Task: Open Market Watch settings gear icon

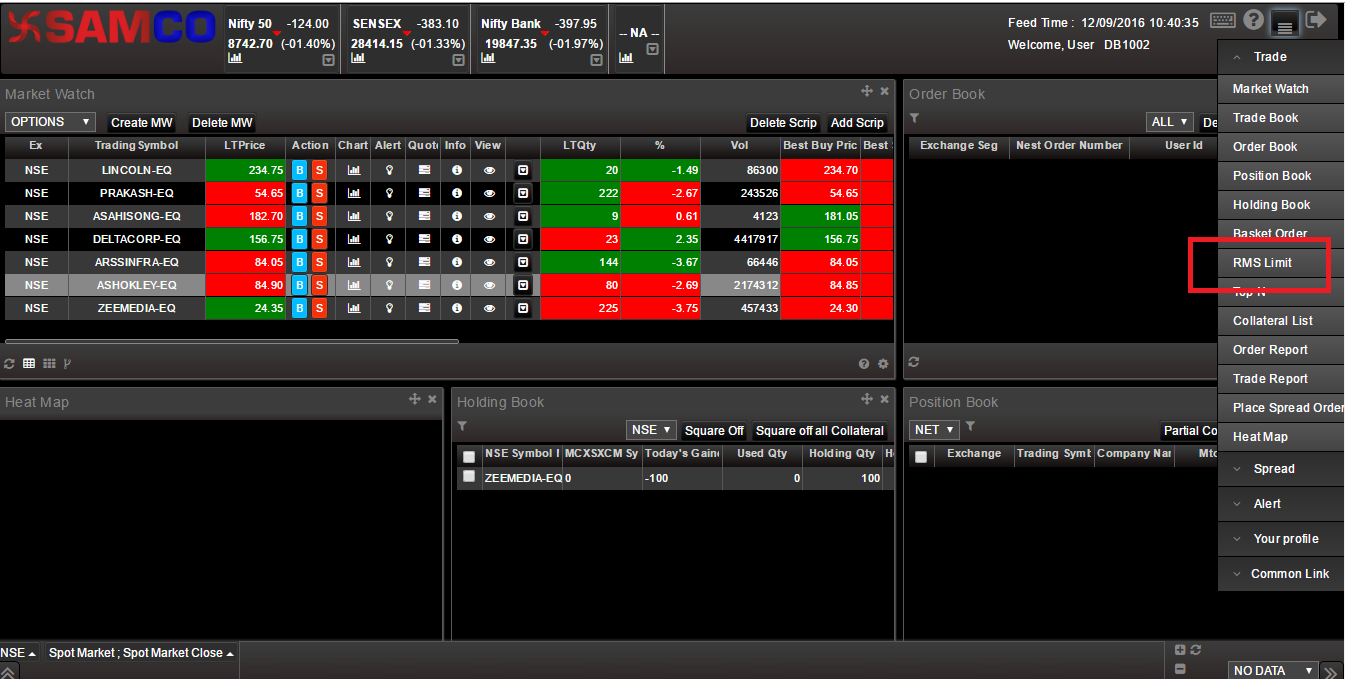Action: pyautogui.click(x=883, y=364)
